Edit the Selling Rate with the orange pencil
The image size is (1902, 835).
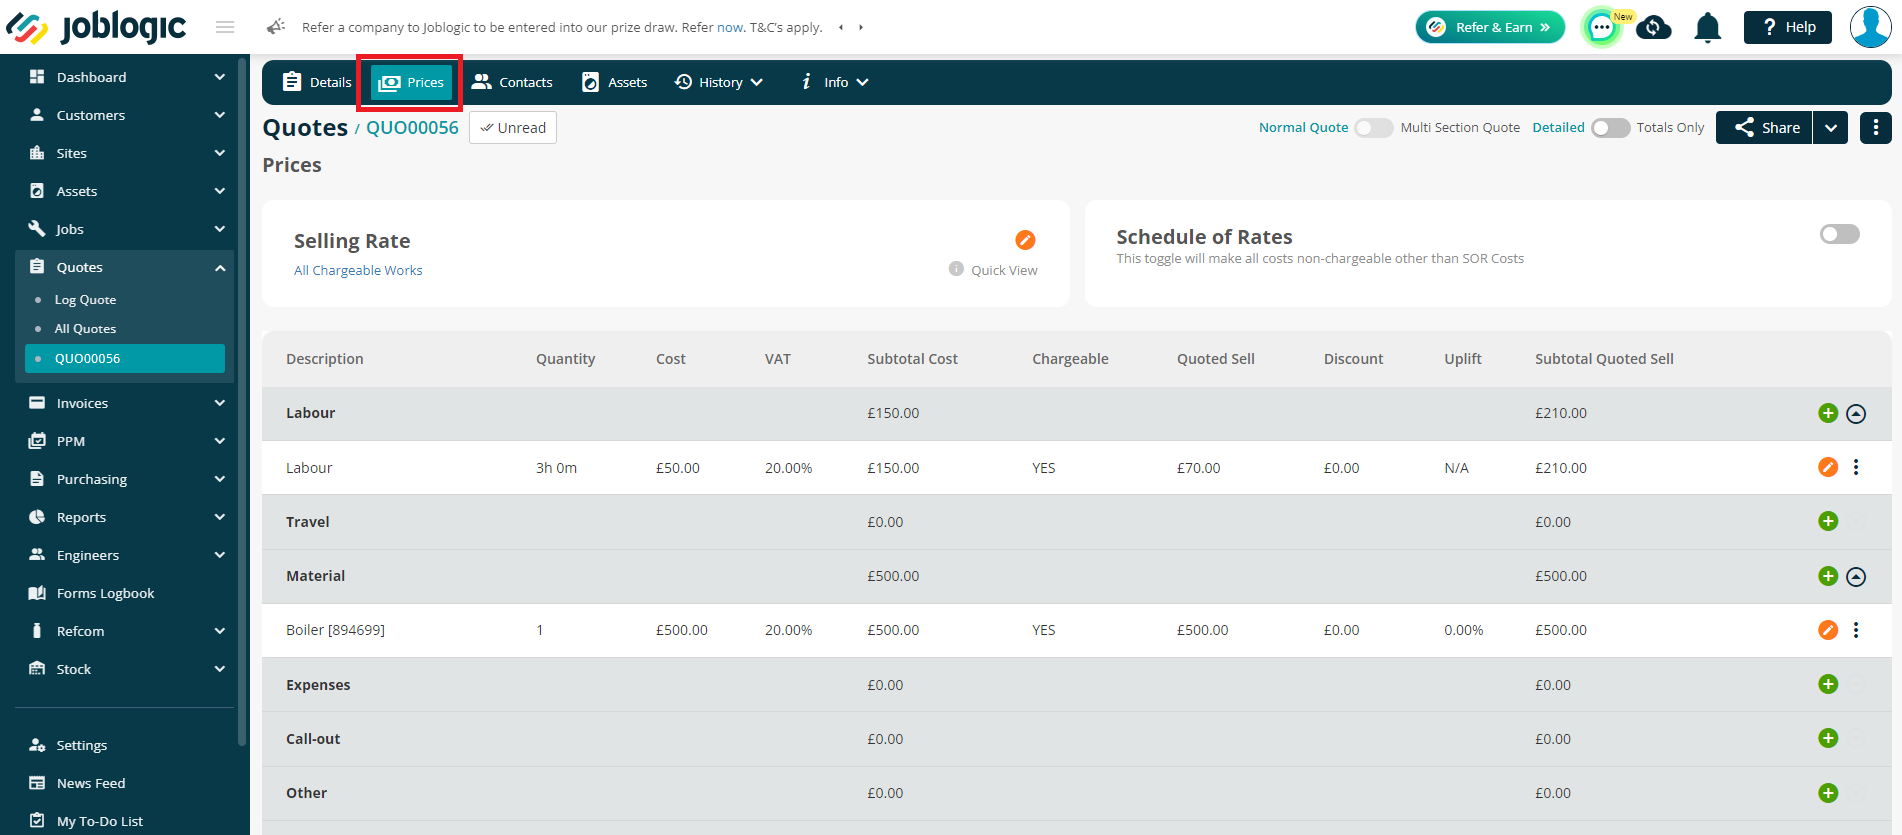[x=1025, y=240]
